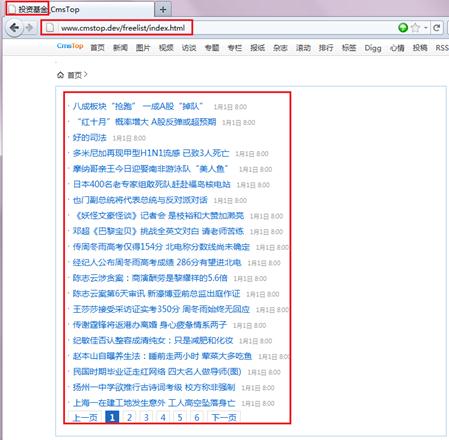
Task: Open a new tab with plus button
Action: click(x=163, y=9)
